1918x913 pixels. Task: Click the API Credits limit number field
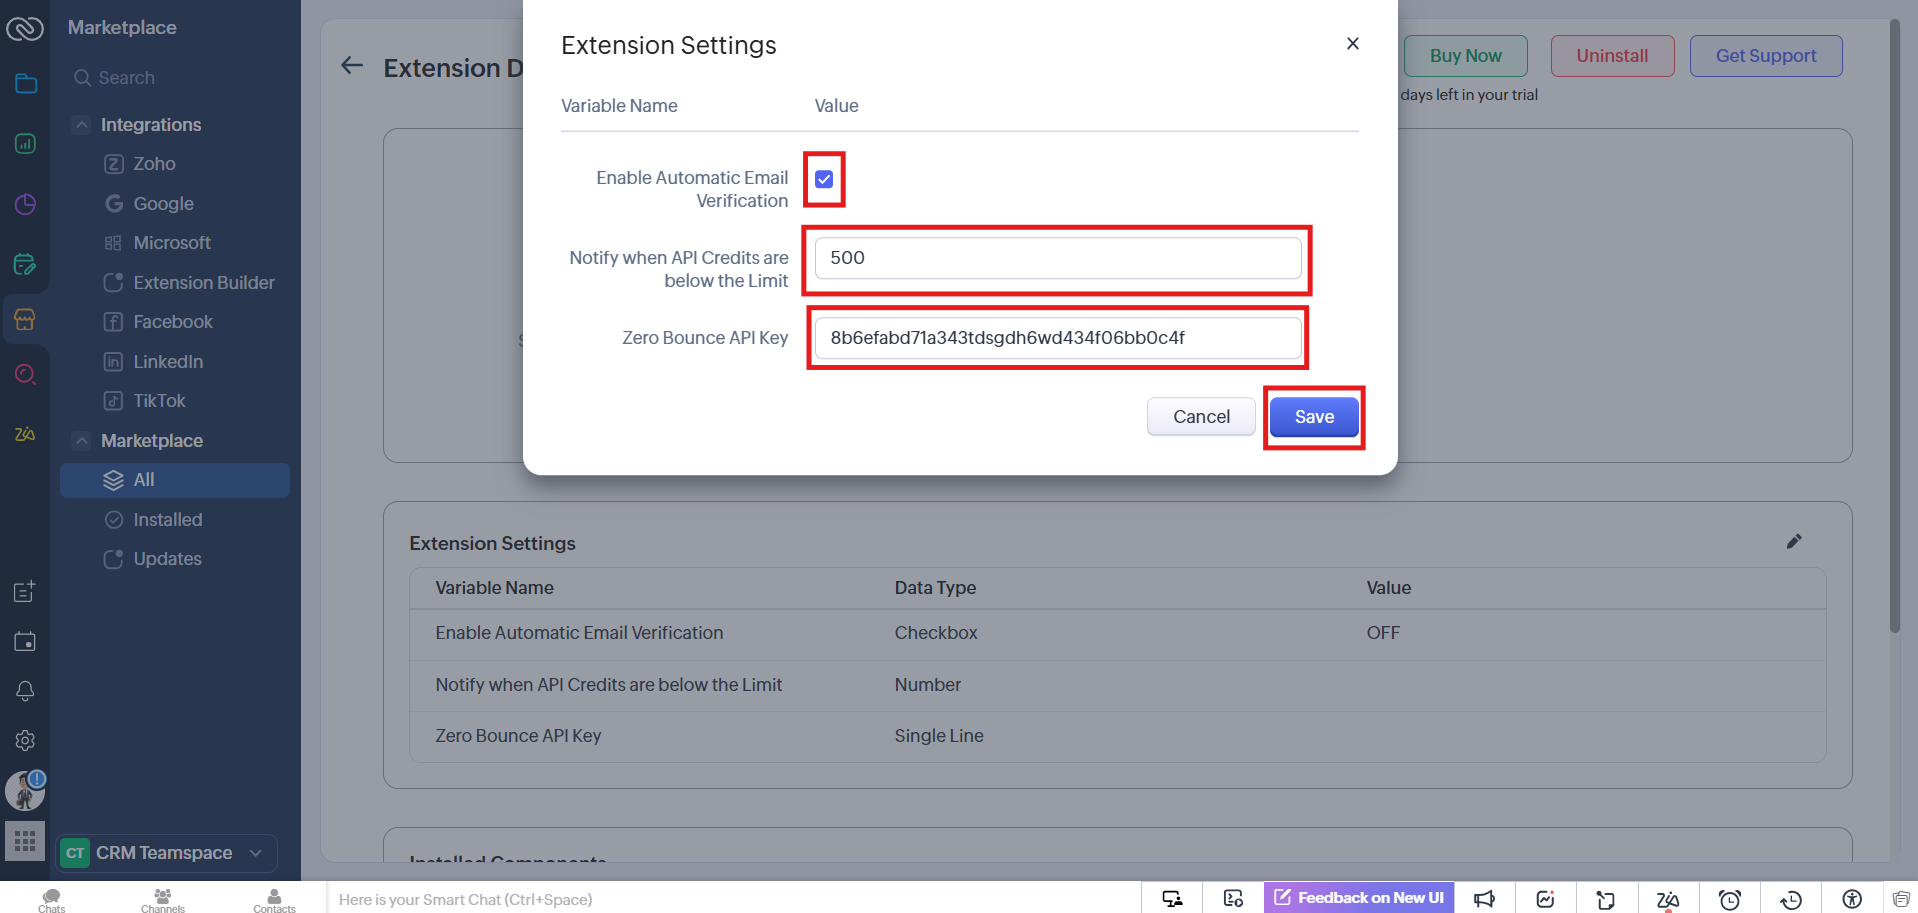(1057, 258)
